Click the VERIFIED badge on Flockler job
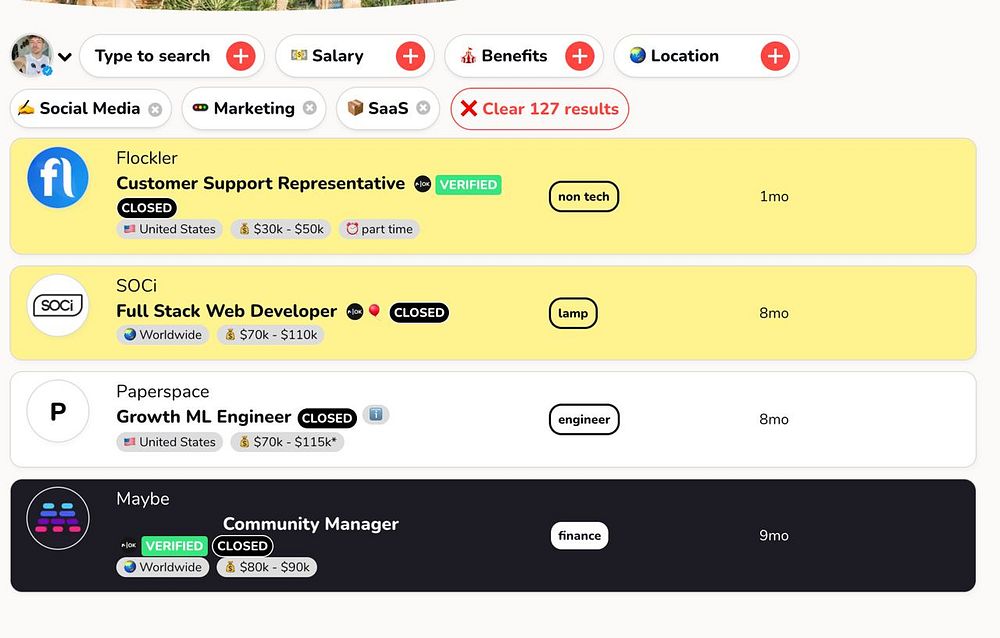This screenshot has height=638, width=1000. pyautogui.click(x=468, y=185)
